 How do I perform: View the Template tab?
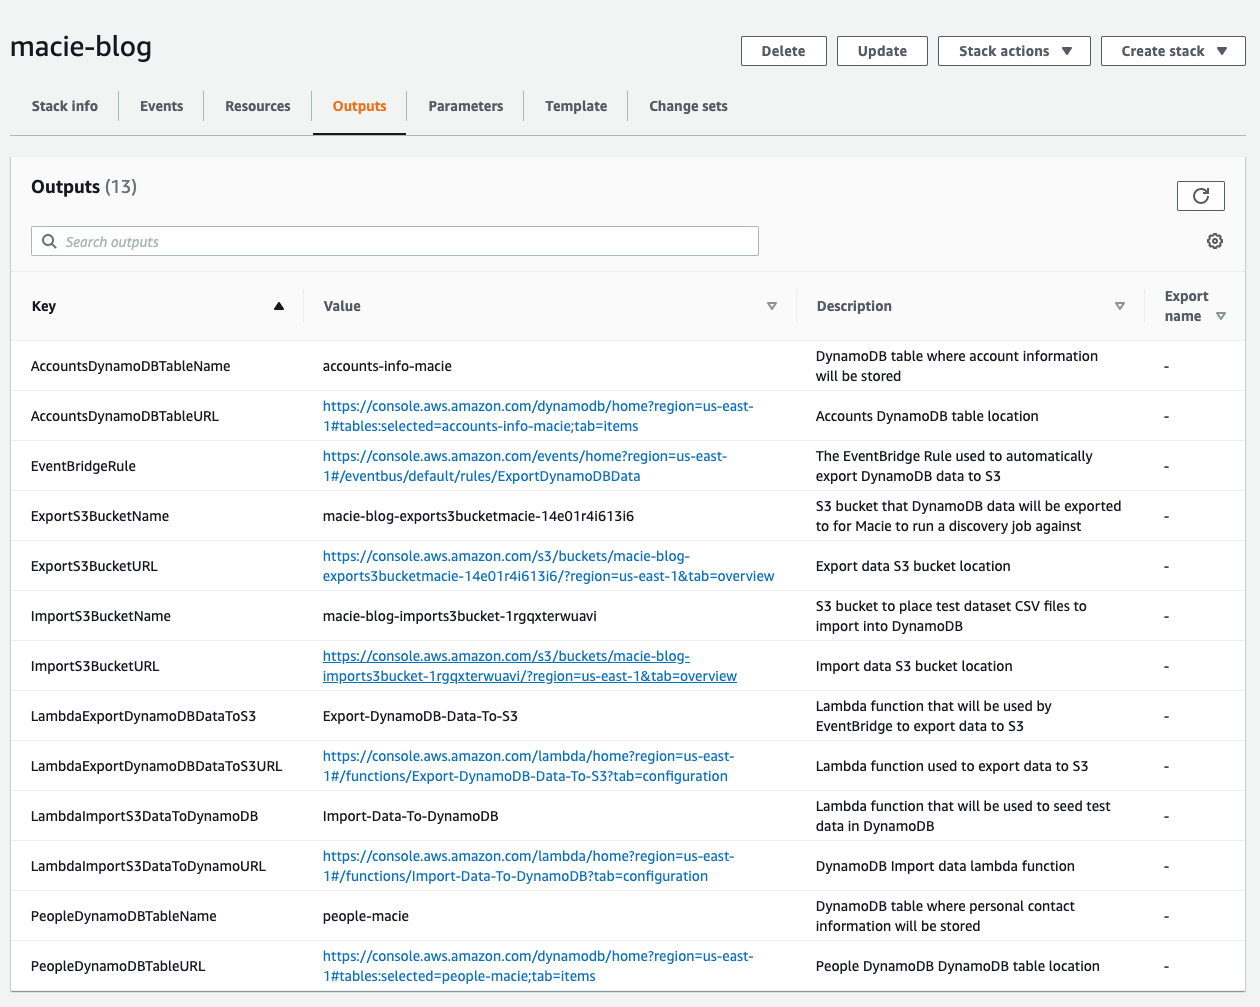[576, 106]
